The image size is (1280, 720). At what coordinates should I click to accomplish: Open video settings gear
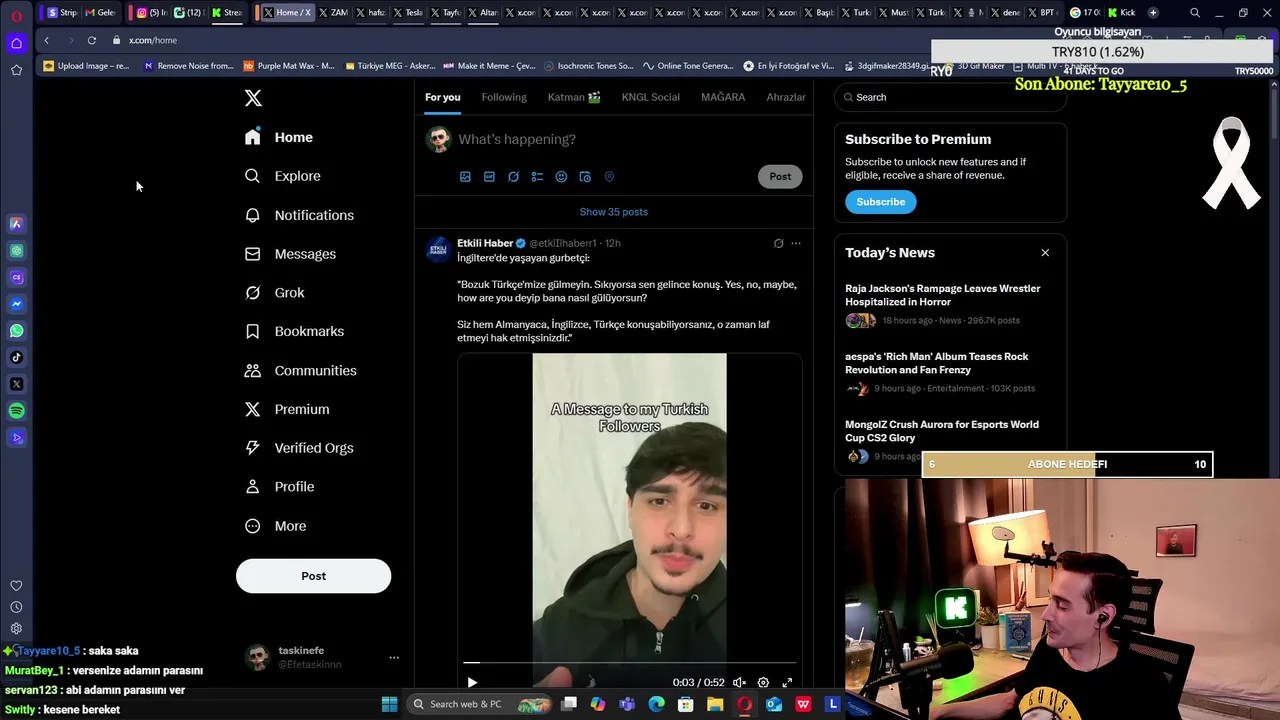(763, 683)
